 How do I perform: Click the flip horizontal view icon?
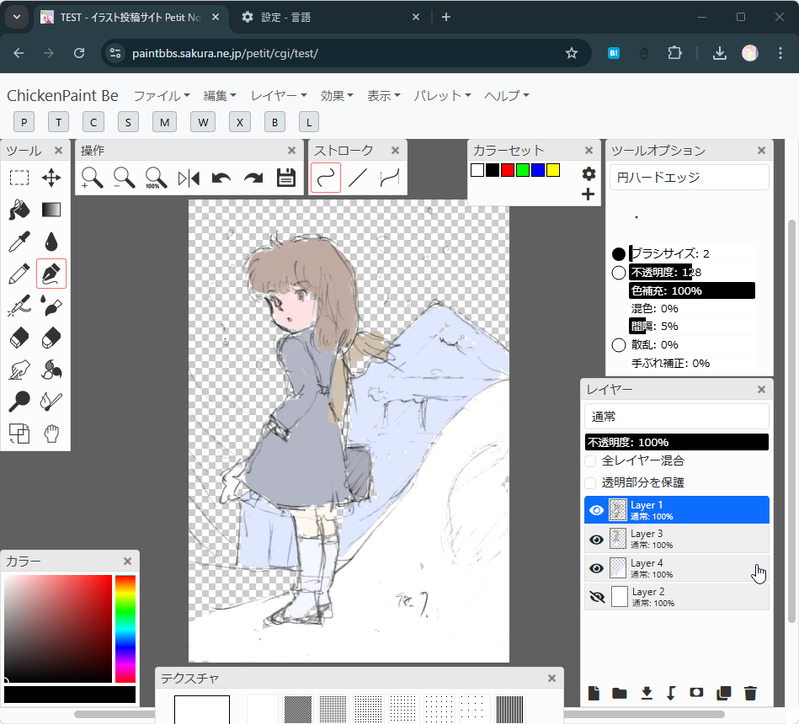pyautogui.click(x=189, y=178)
